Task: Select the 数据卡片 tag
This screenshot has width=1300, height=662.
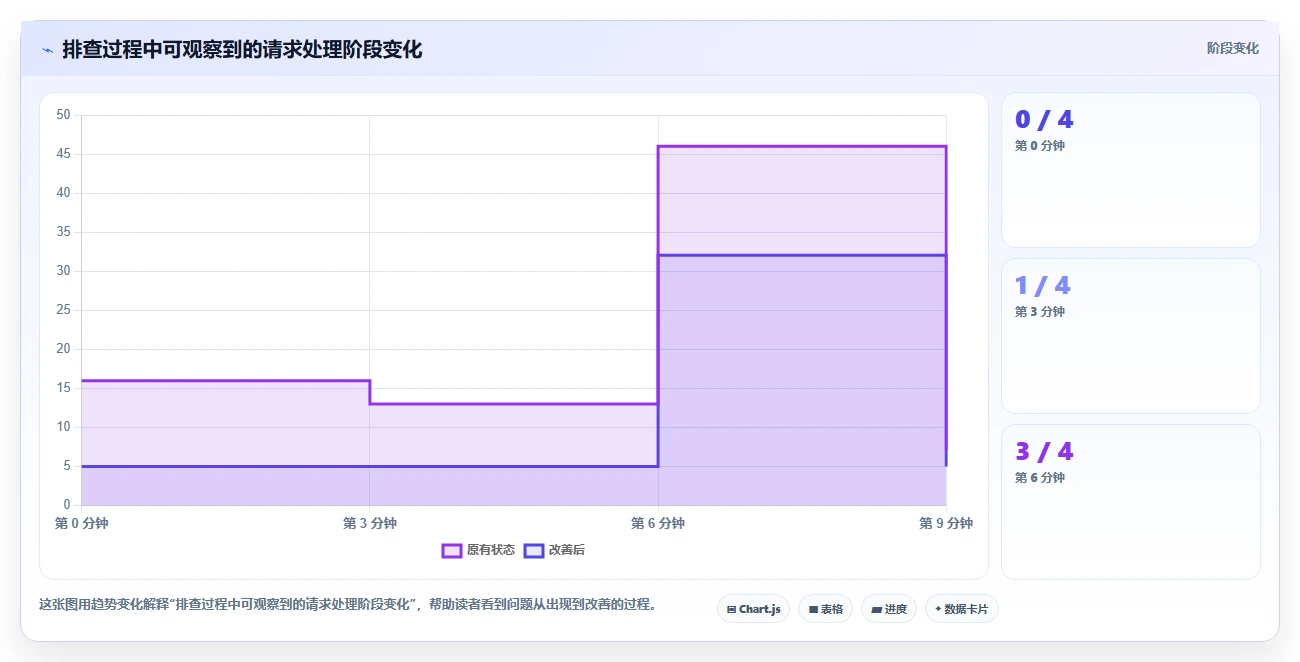Action: pyautogui.click(x=961, y=609)
